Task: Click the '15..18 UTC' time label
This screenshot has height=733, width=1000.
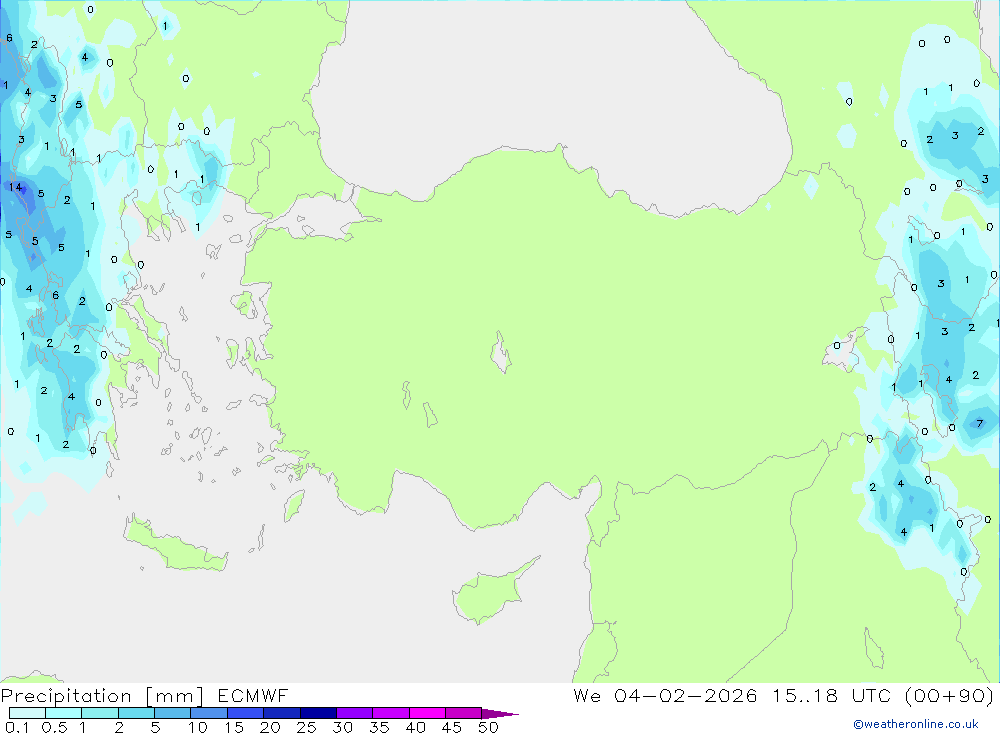Action: (x=832, y=696)
